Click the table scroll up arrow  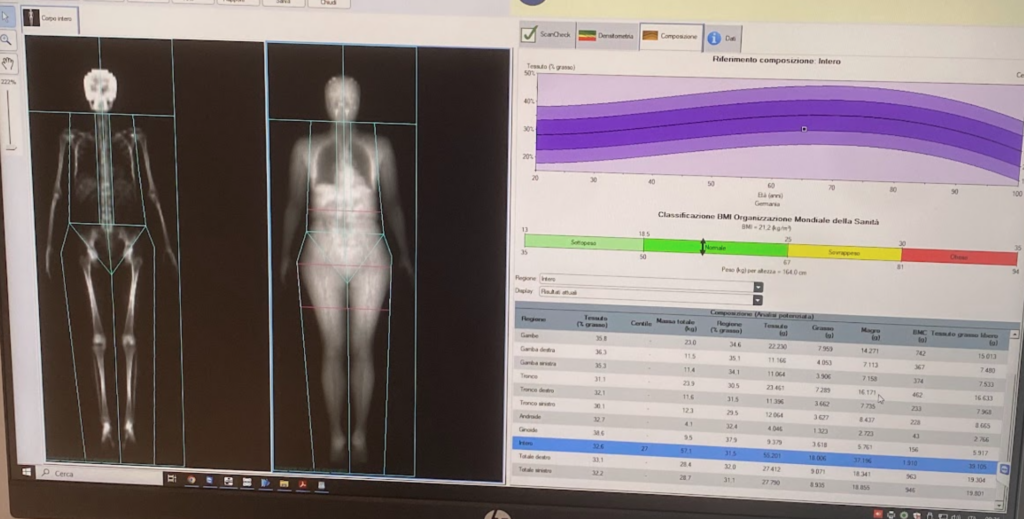(1014, 334)
